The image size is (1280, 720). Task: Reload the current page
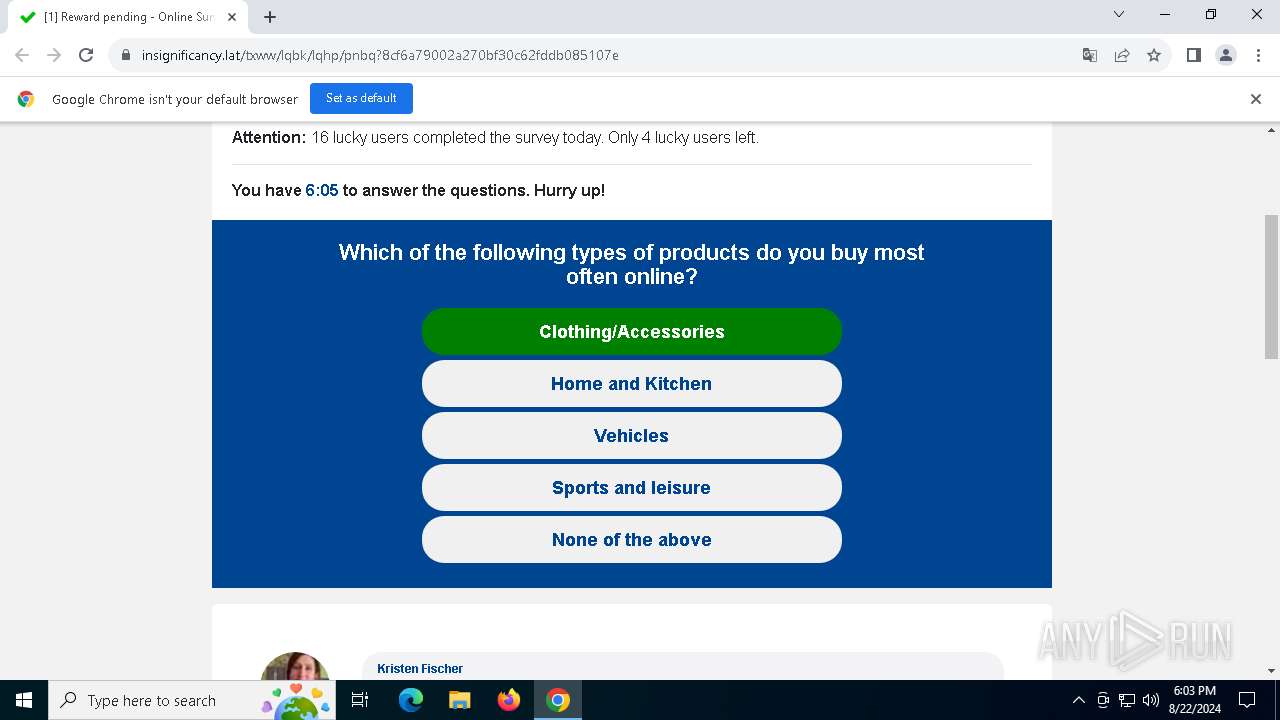[86, 55]
